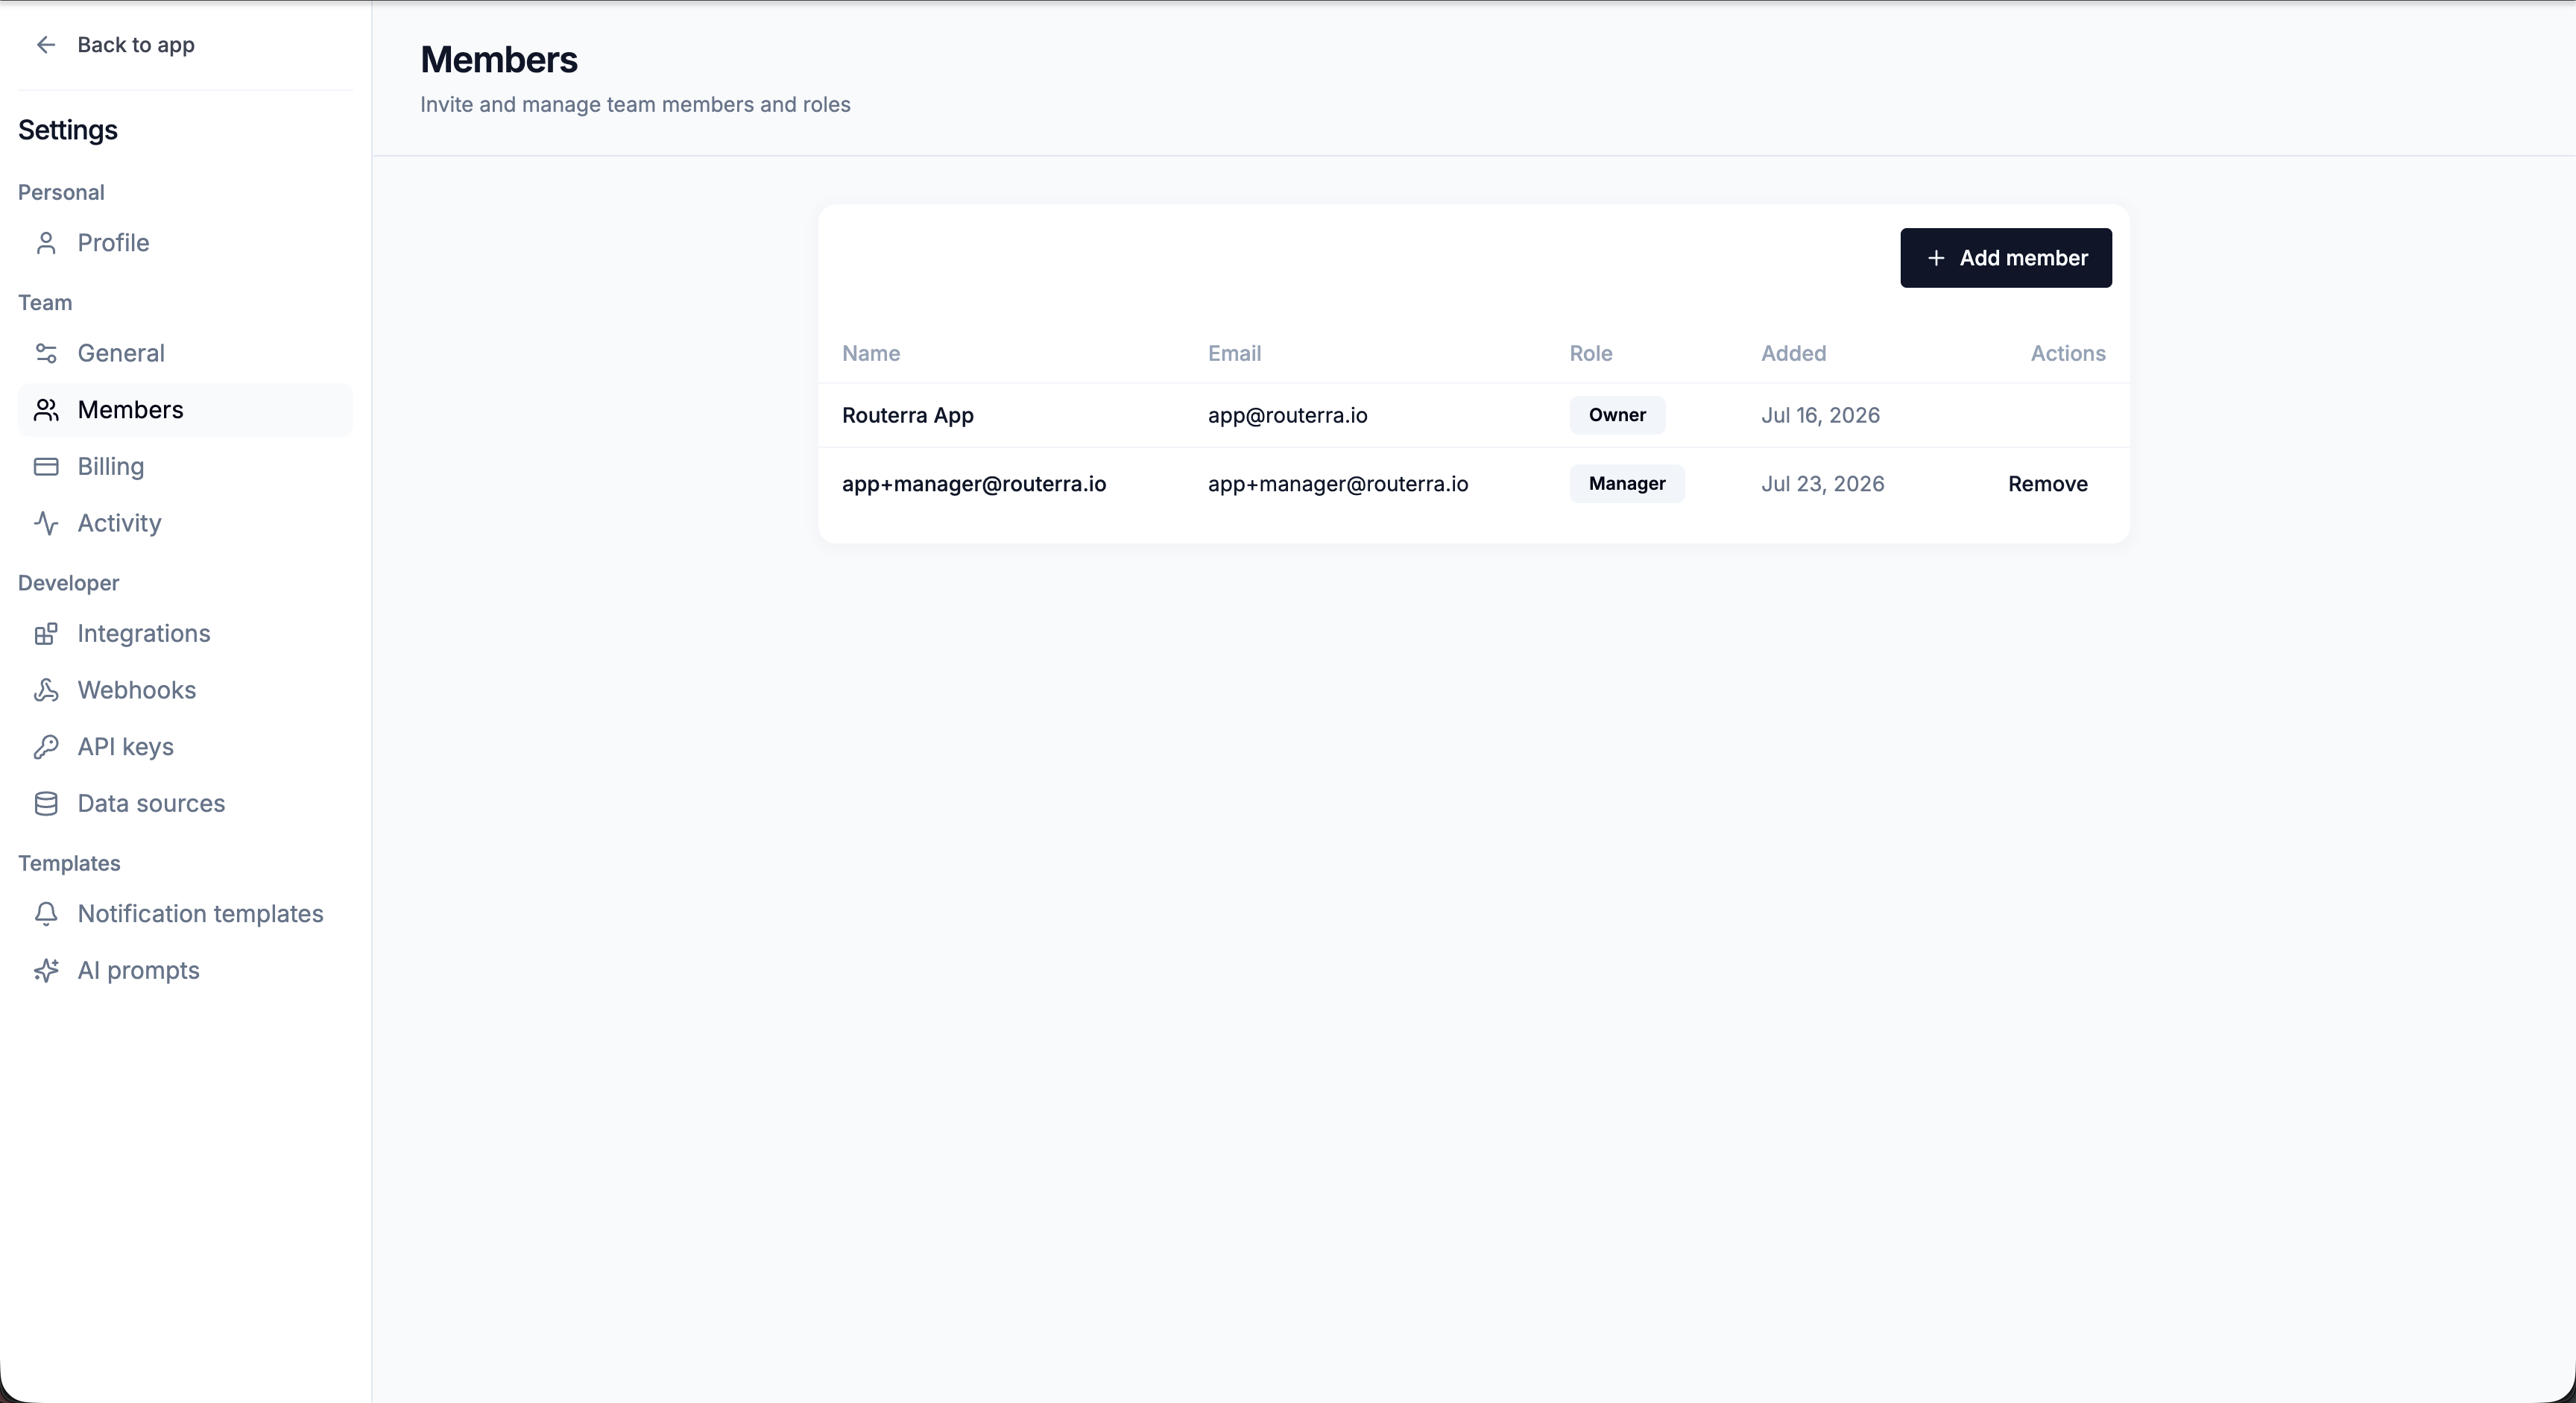Click the Manager role badge

pos(1627,484)
